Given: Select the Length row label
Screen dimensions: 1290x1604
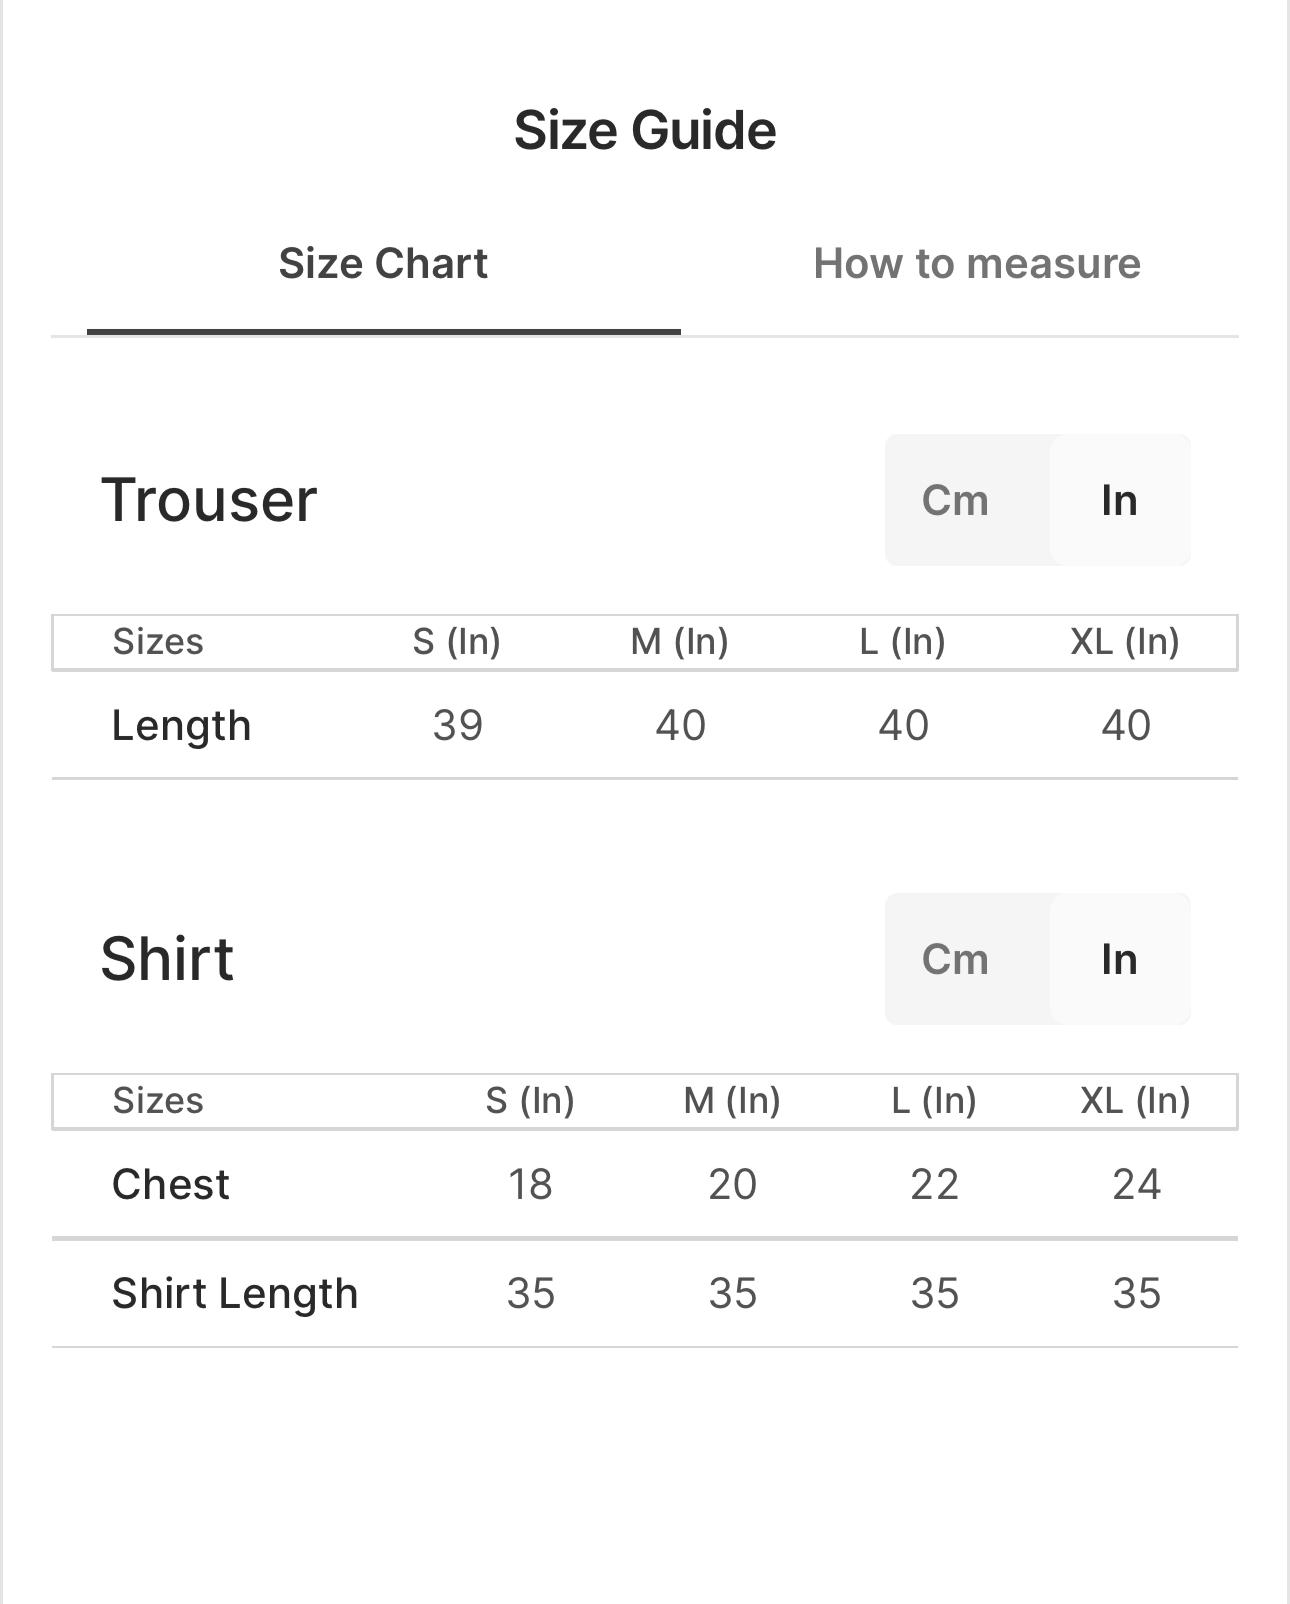Looking at the screenshot, I should coord(181,725).
